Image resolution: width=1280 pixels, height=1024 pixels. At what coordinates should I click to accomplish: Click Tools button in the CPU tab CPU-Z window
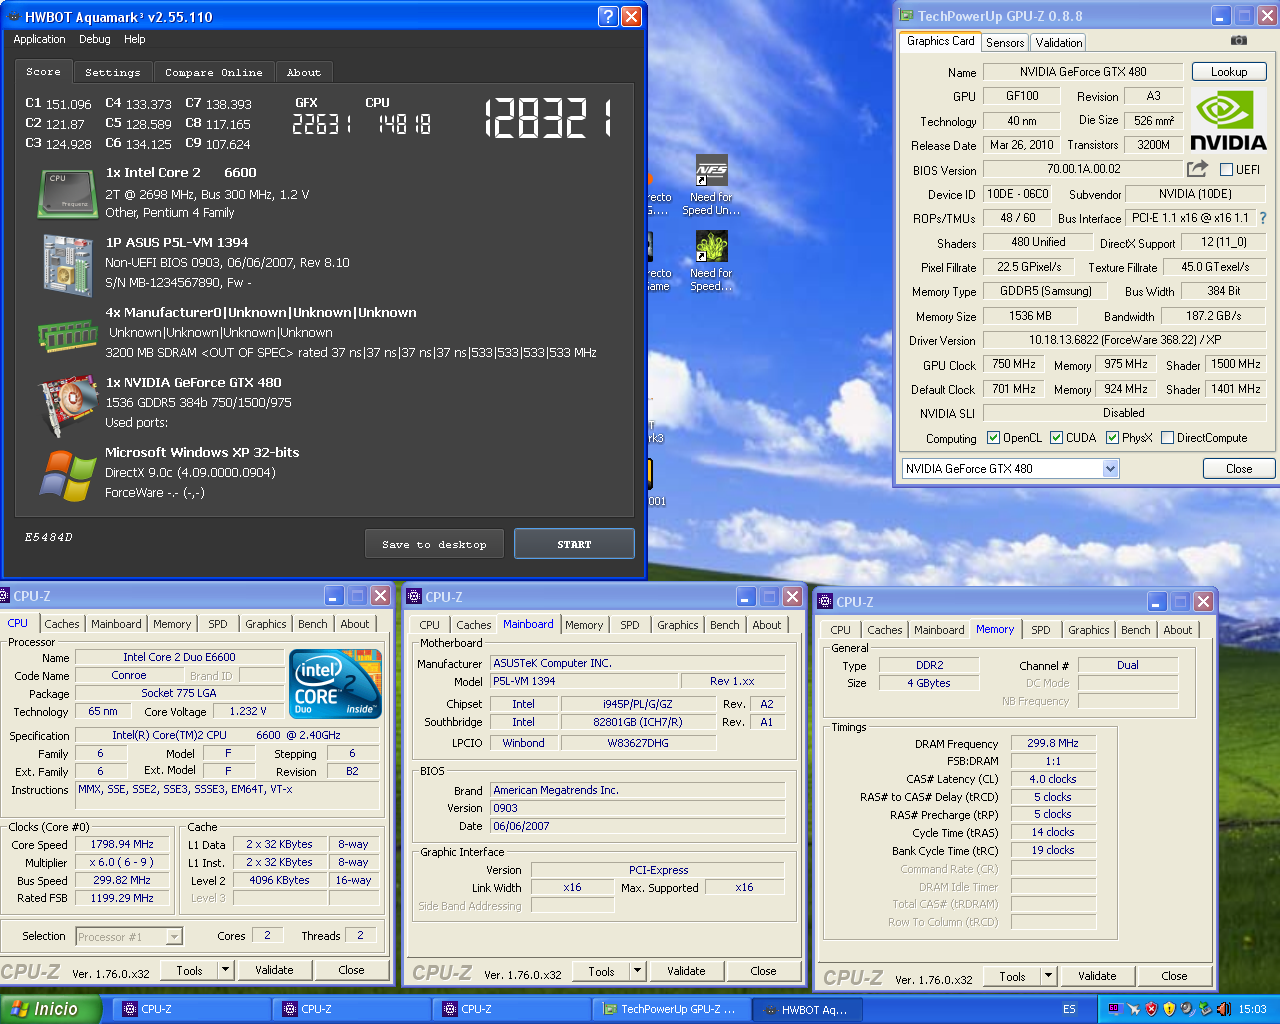tap(189, 970)
